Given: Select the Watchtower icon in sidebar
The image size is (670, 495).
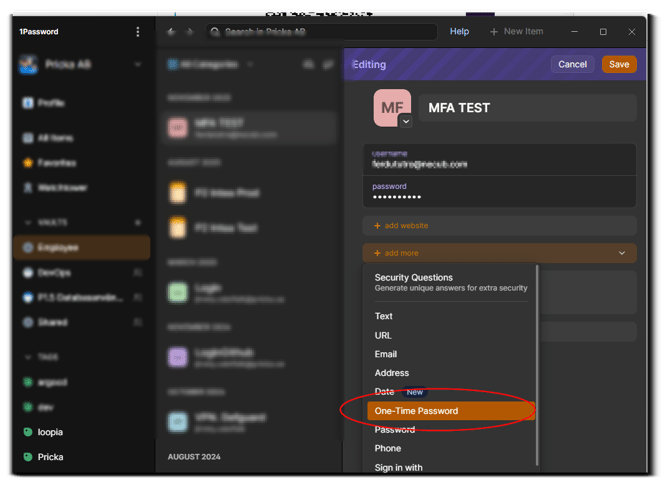Looking at the screenshot, I should pos(29,188).
